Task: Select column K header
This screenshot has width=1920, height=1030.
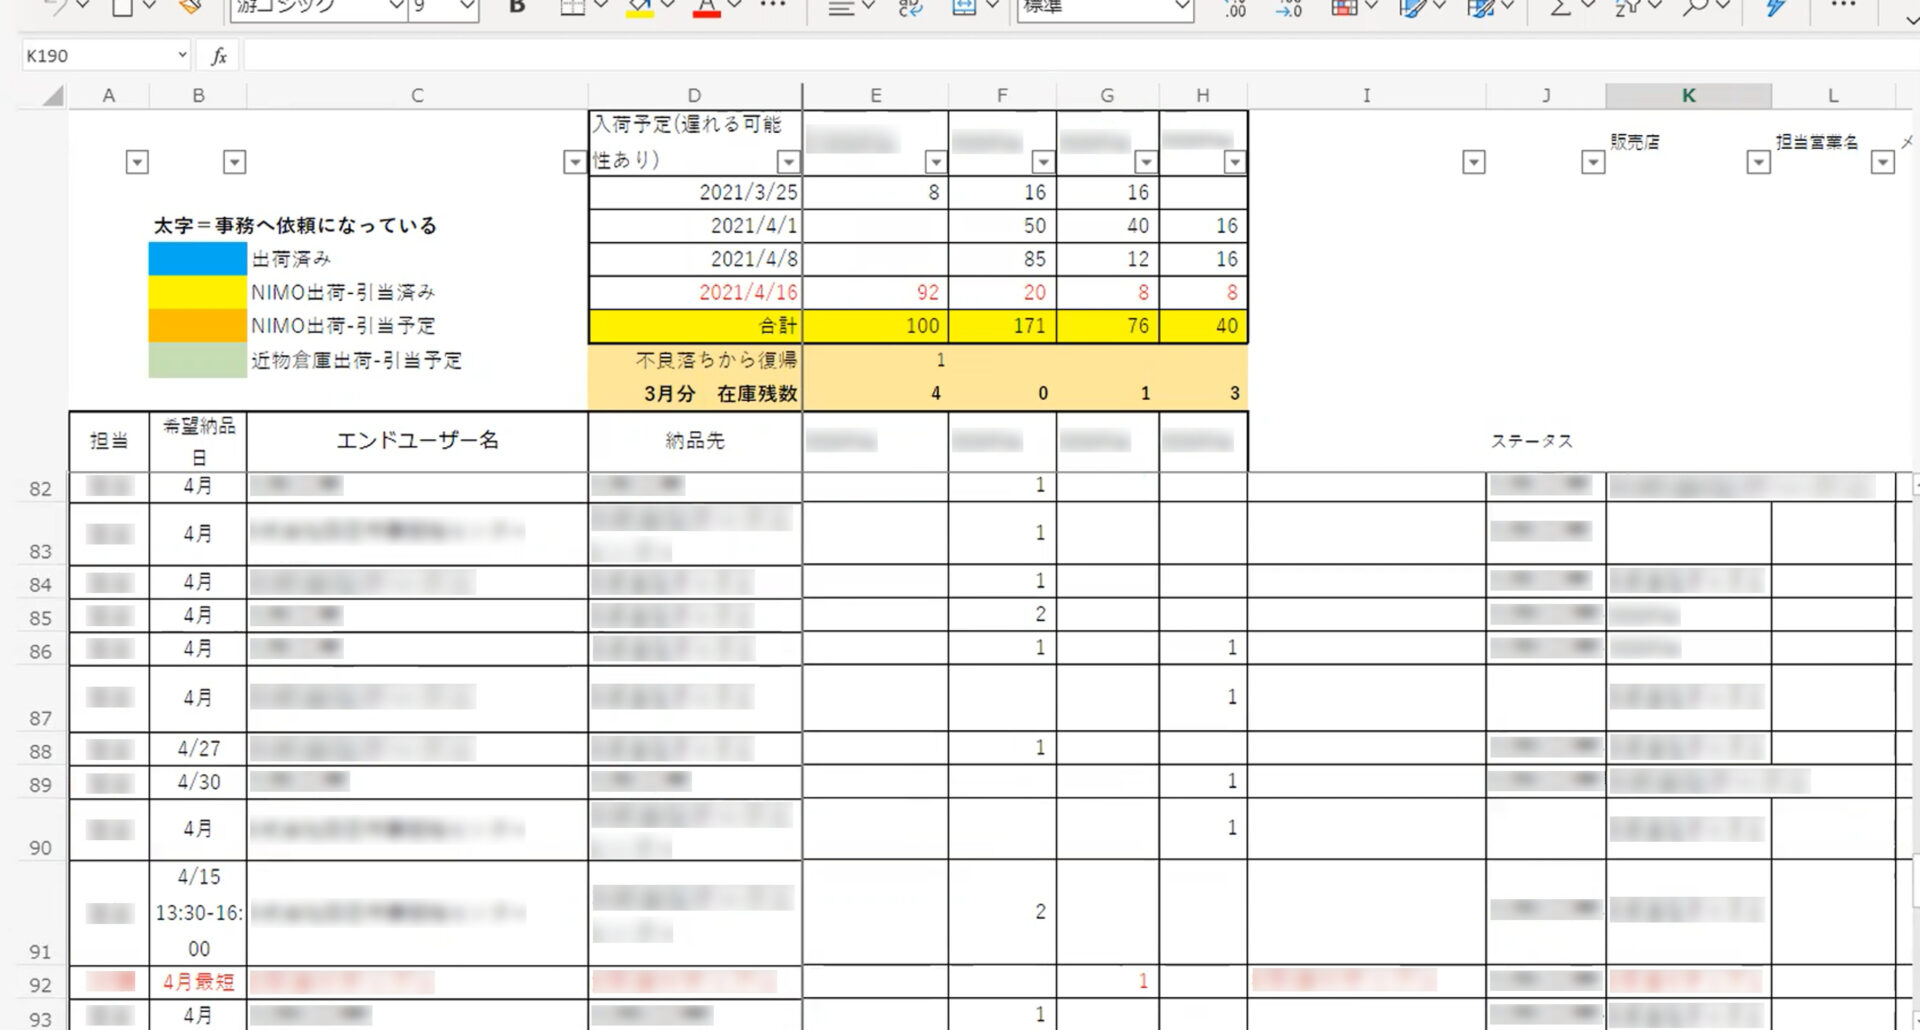Action: pyautogui.click(x=1688, y=96)
